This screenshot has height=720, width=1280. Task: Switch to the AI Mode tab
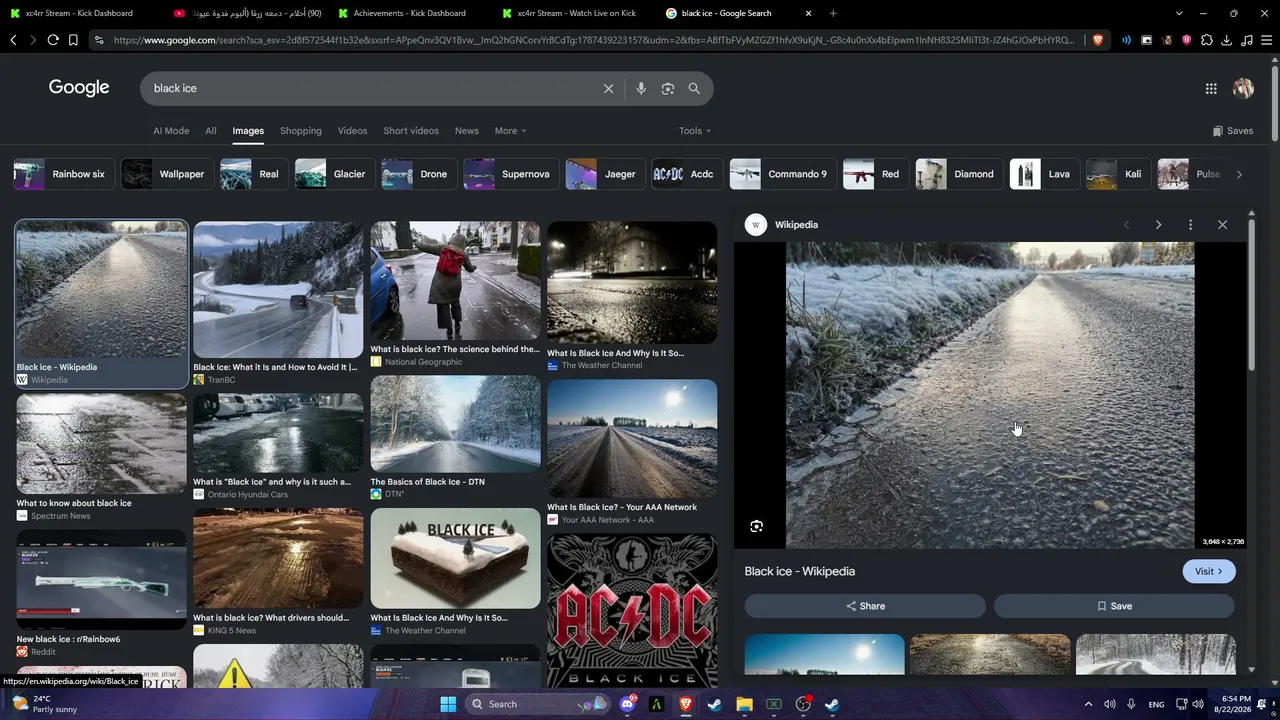[171, 131]
